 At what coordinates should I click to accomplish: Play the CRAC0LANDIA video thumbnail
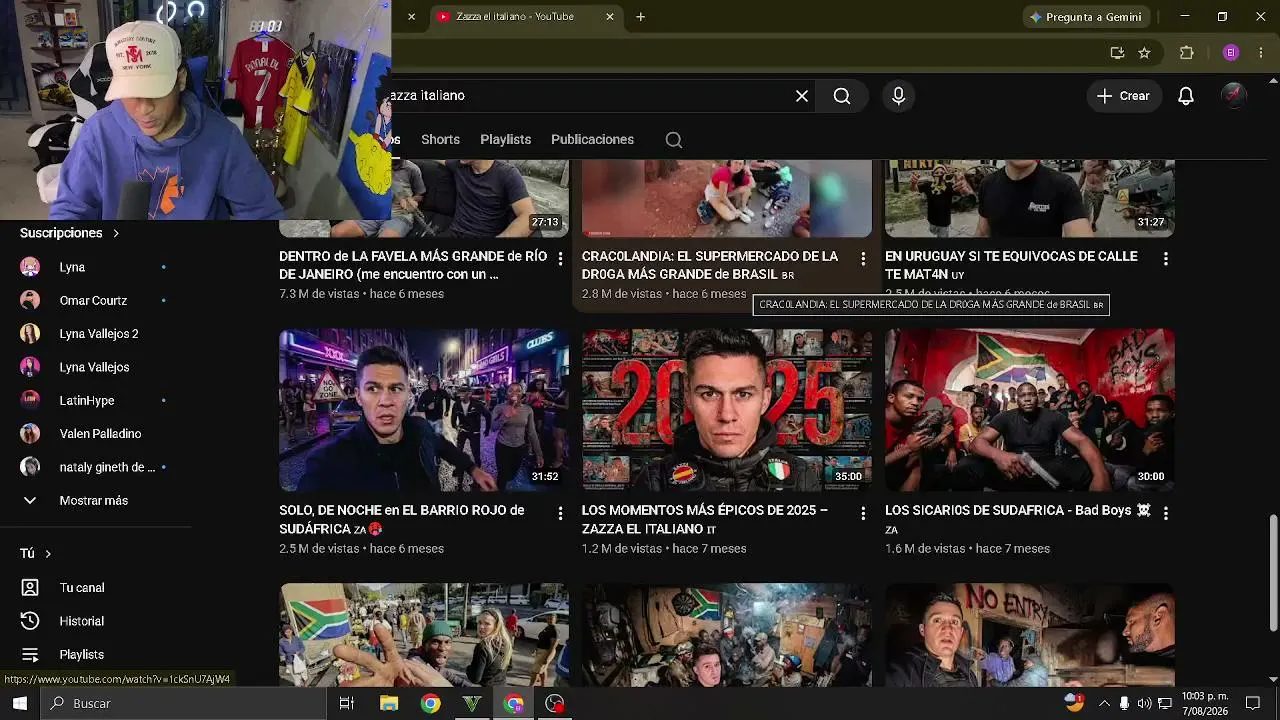pos(727,199)
